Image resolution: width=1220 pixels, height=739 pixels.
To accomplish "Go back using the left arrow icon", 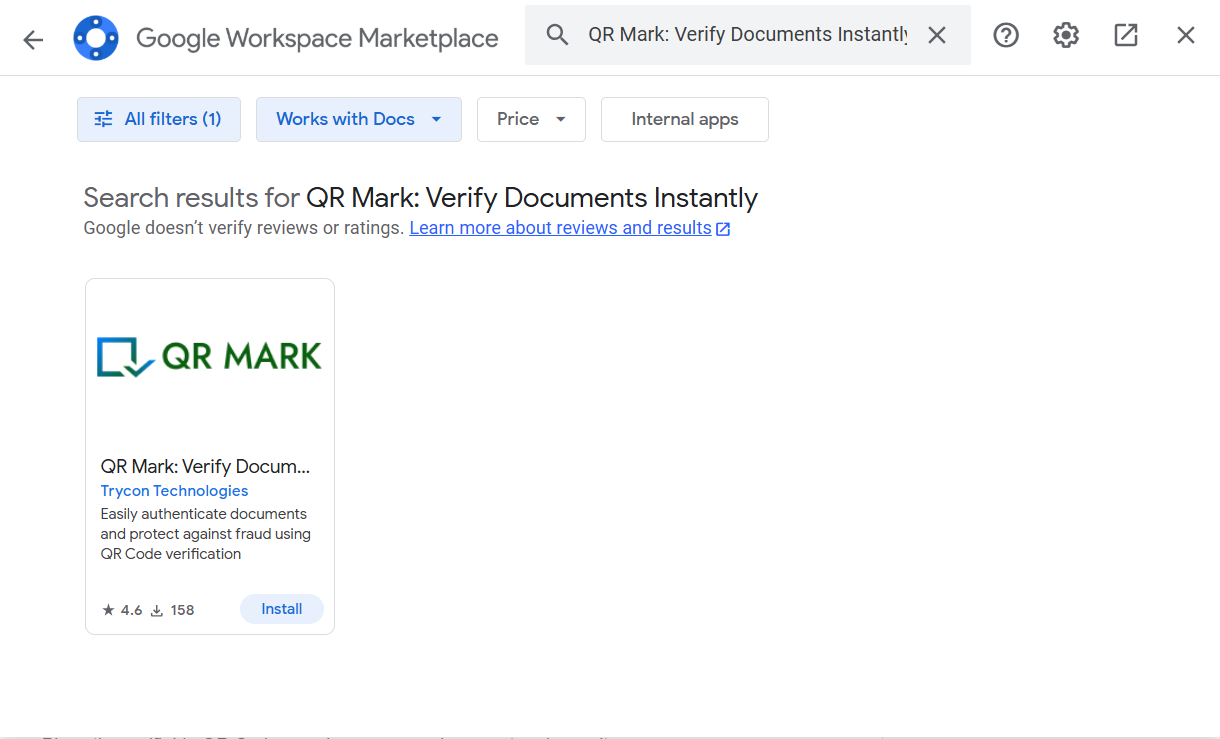I will pos(34,39).
